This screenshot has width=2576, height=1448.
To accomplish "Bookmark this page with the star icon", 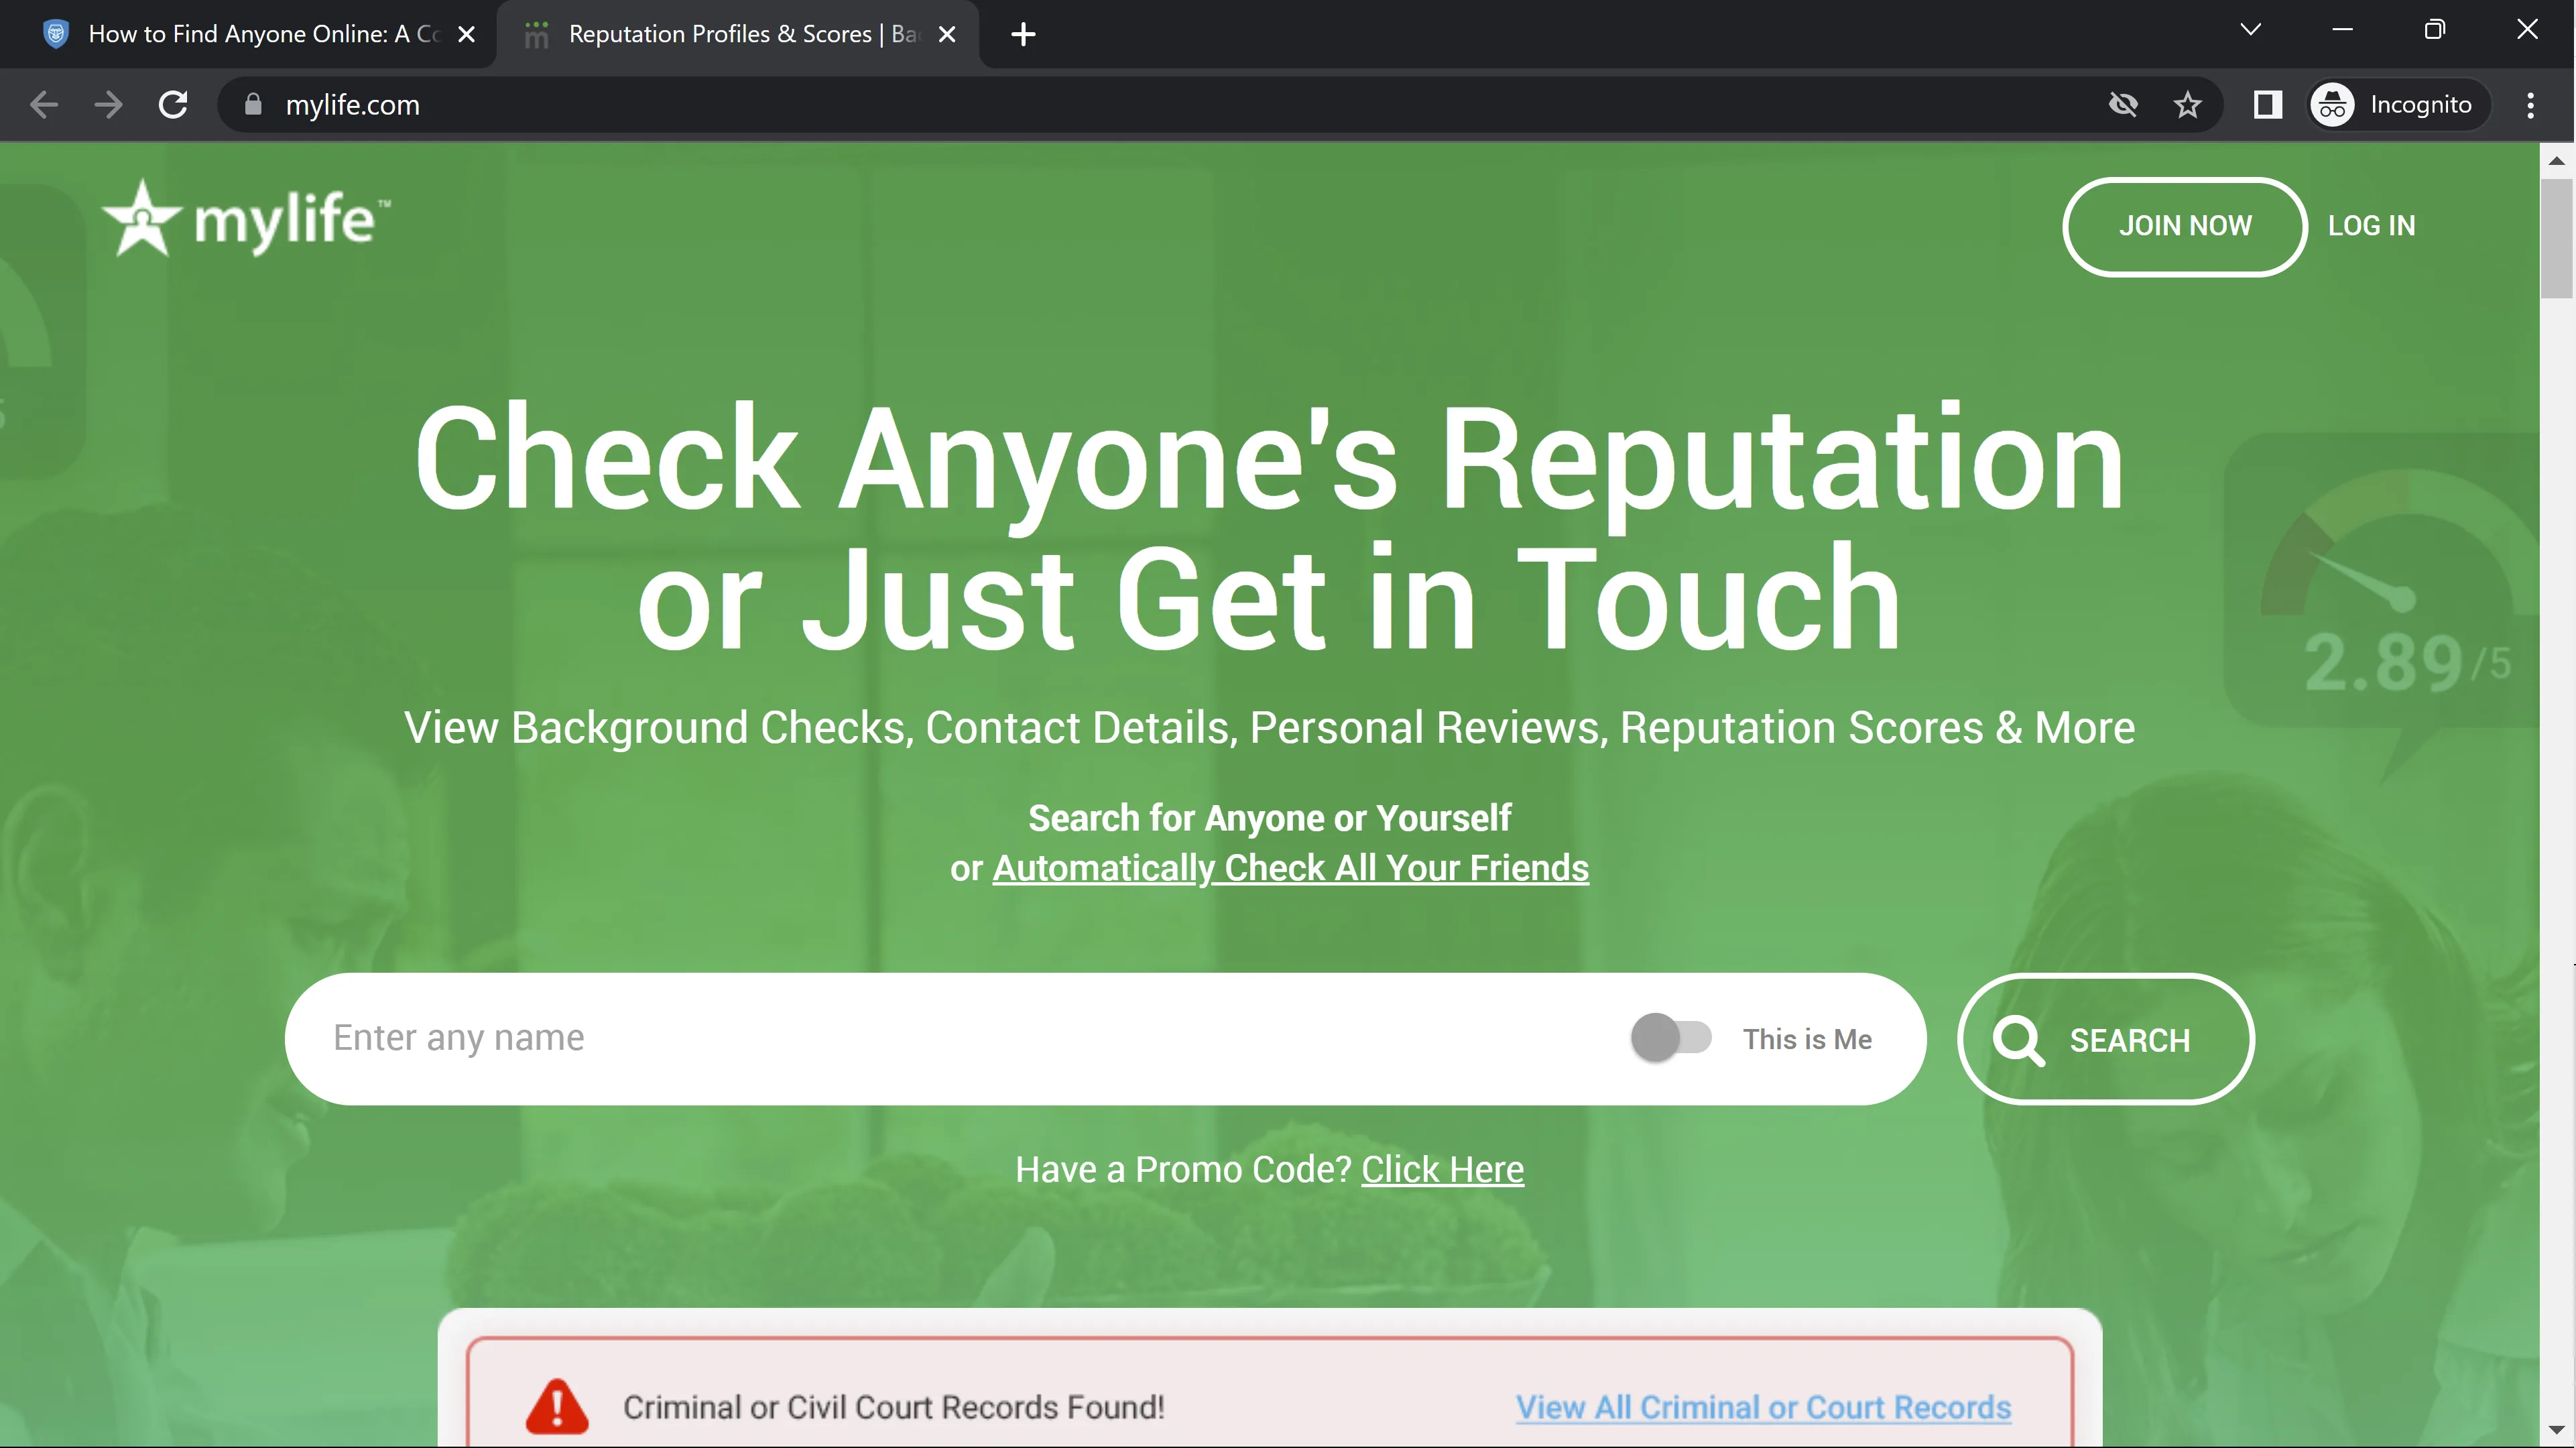I will 2187,105.
